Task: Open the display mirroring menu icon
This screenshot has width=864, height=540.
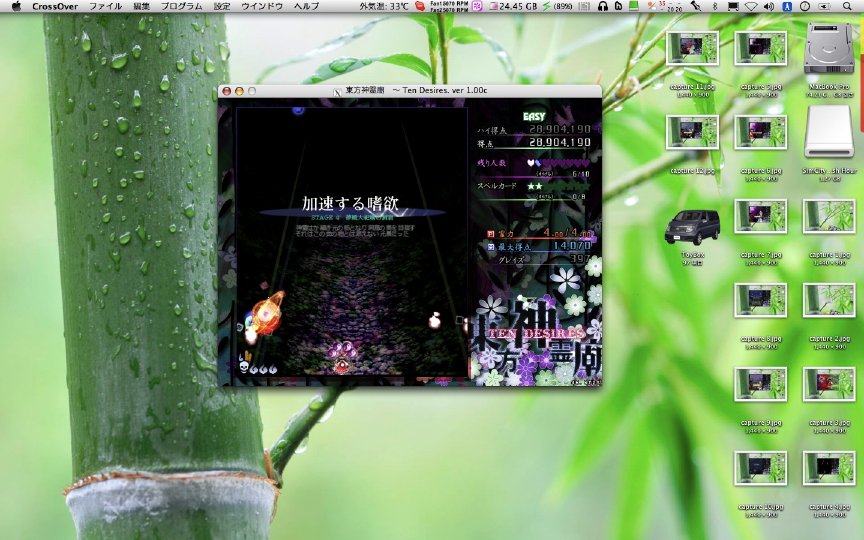Action: tap(733, 6)
